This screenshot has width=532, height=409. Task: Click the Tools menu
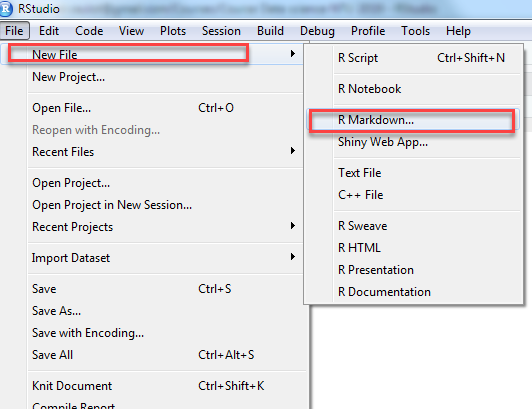(x=415, y=31)
